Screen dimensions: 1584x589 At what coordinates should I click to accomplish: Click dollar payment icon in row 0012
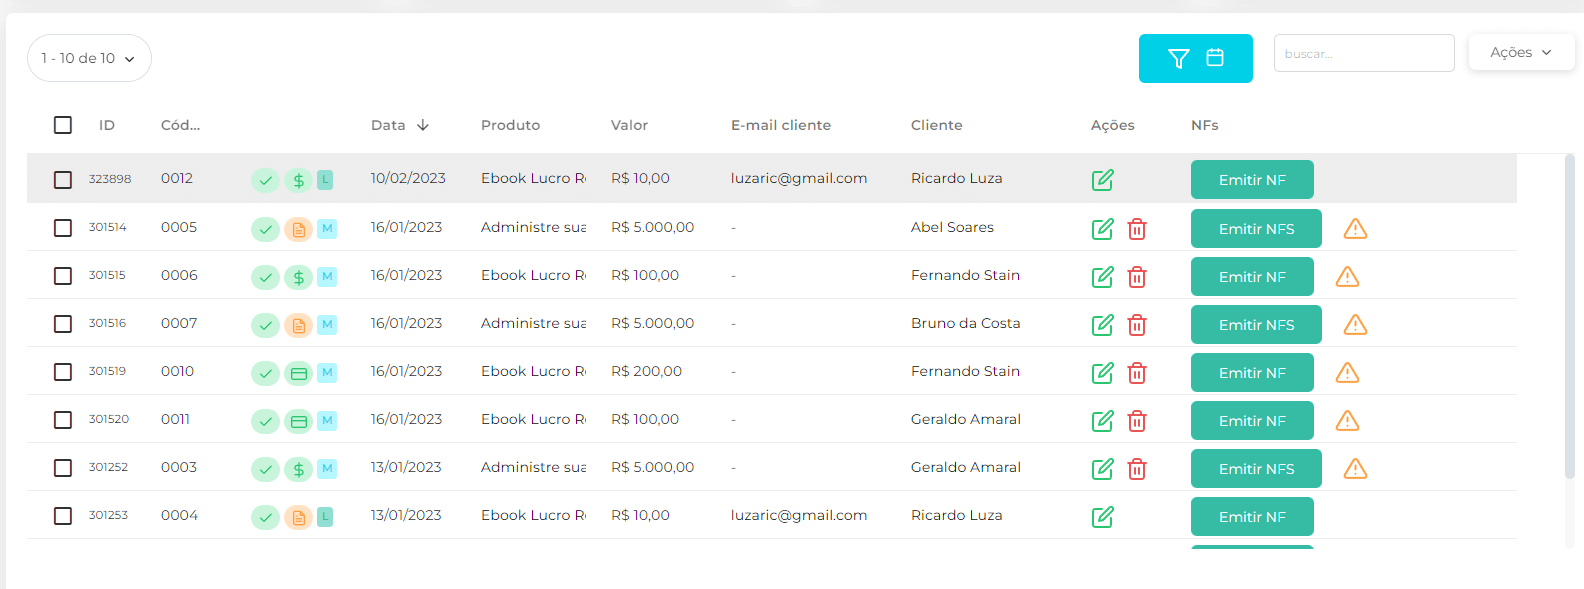coord(298,180)
